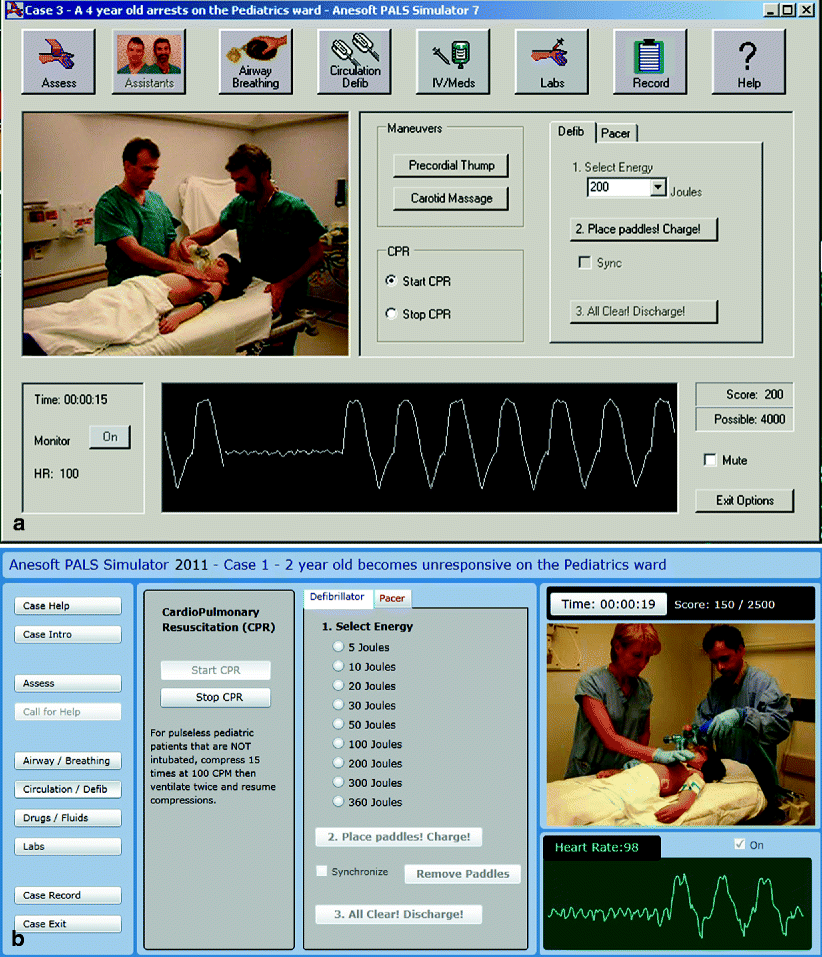Click the Help question mark icon

pyautogui.click(x=749, y=61)
